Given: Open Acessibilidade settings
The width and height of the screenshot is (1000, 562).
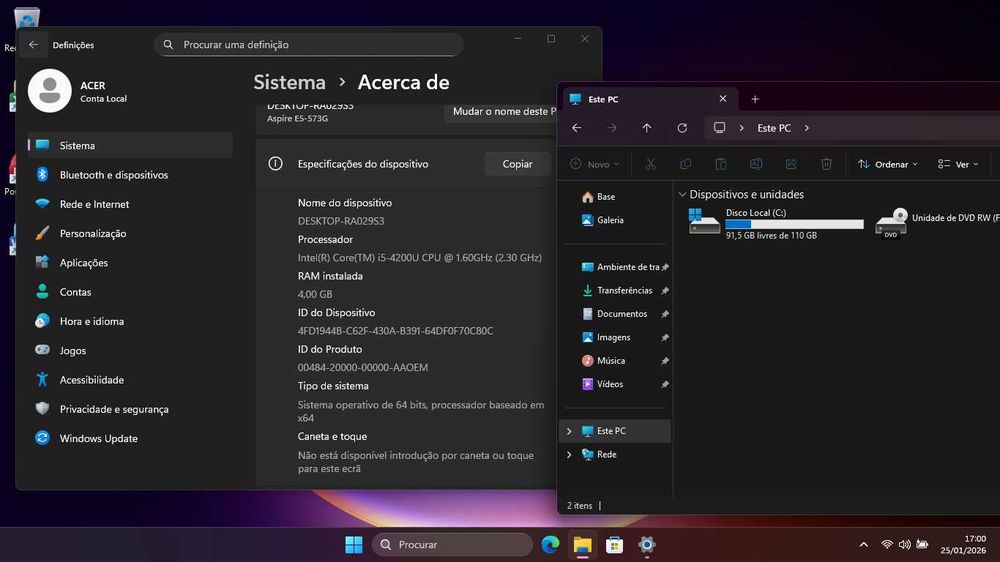Looking at the screenshot, I should [x=130, y=380].
